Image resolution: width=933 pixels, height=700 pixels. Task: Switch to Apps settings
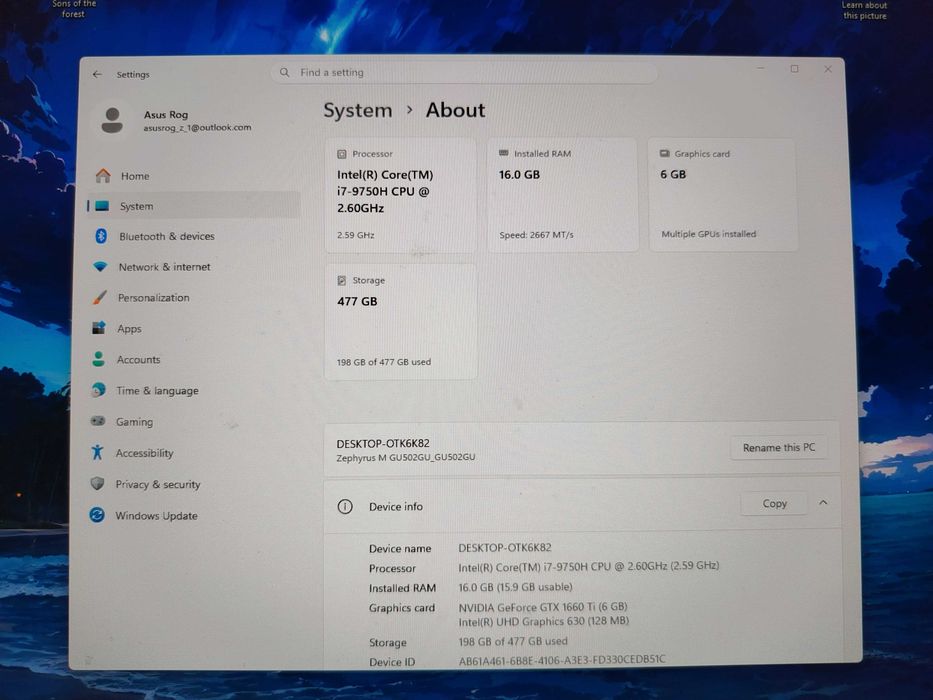tap(191, 329)
